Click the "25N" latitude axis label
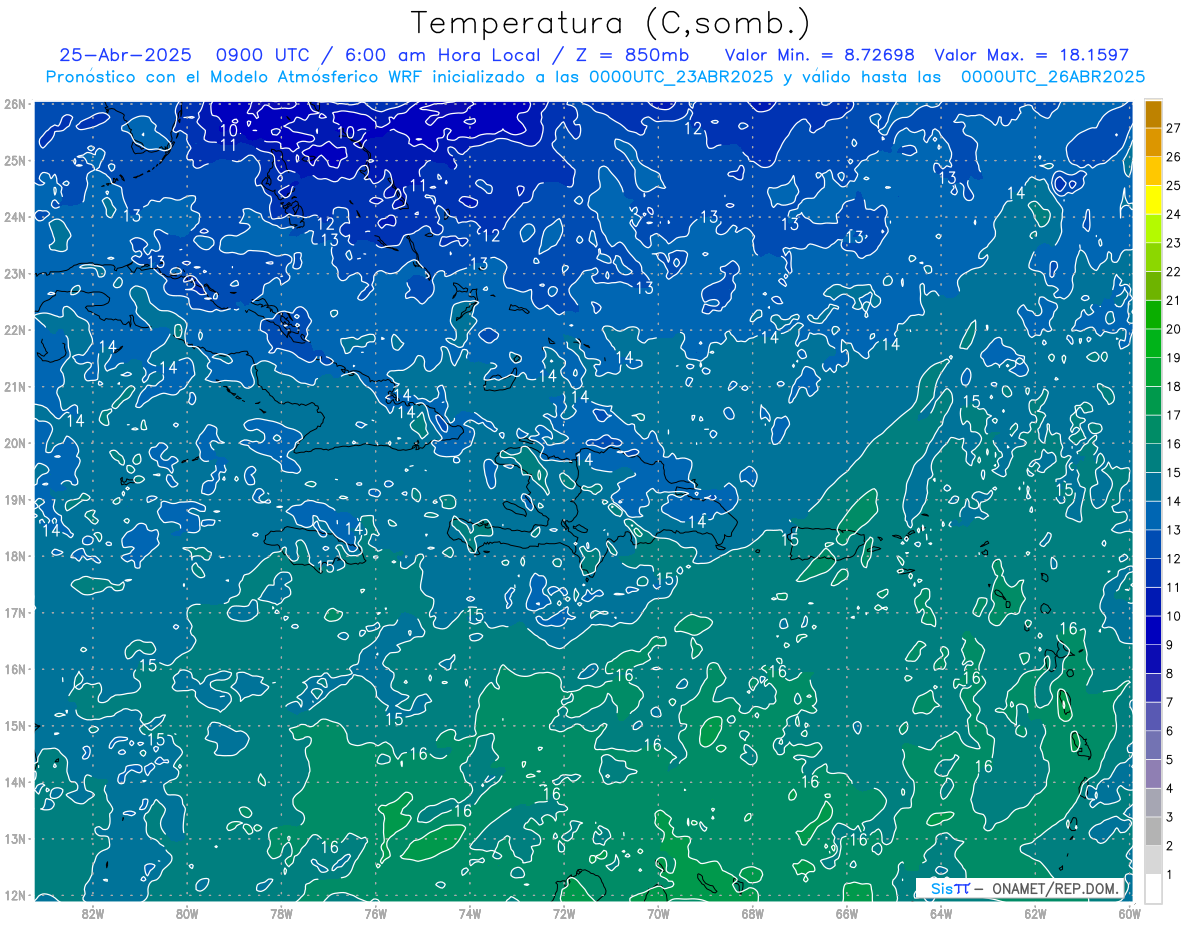The height and width of the screenshot is (927, 1200). (15, 160)
